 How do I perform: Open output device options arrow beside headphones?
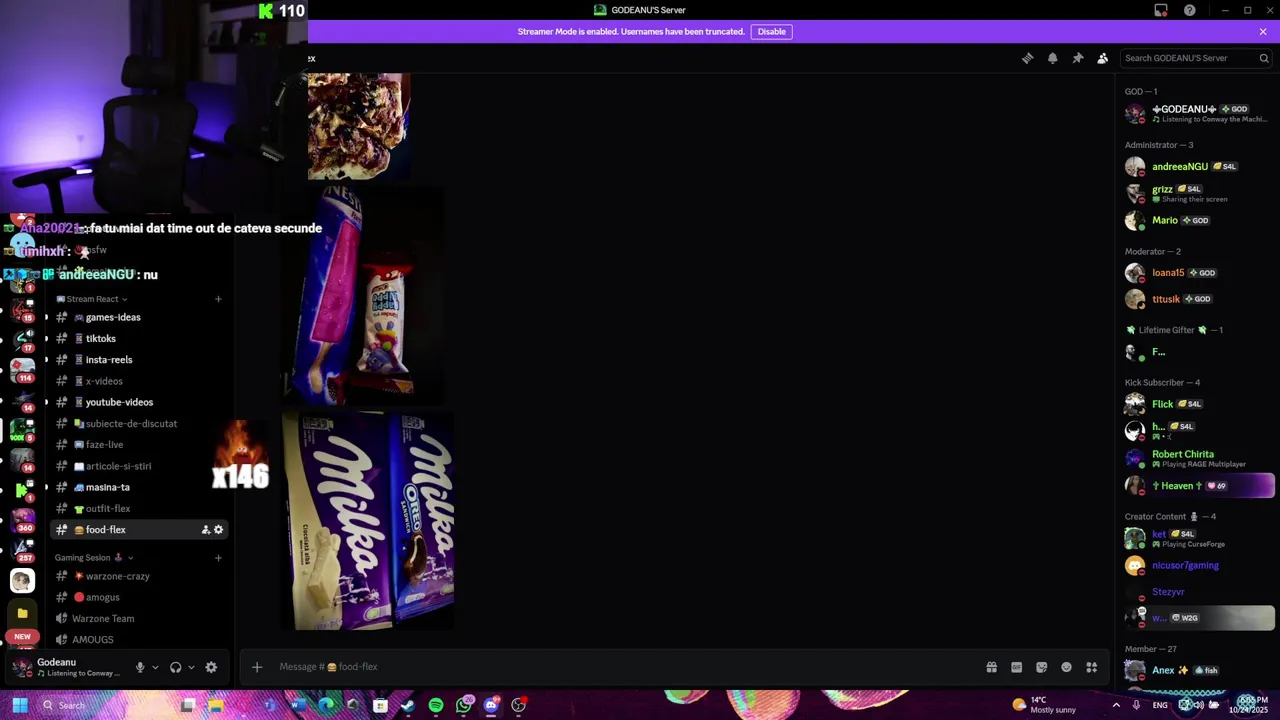click(191, 667)
